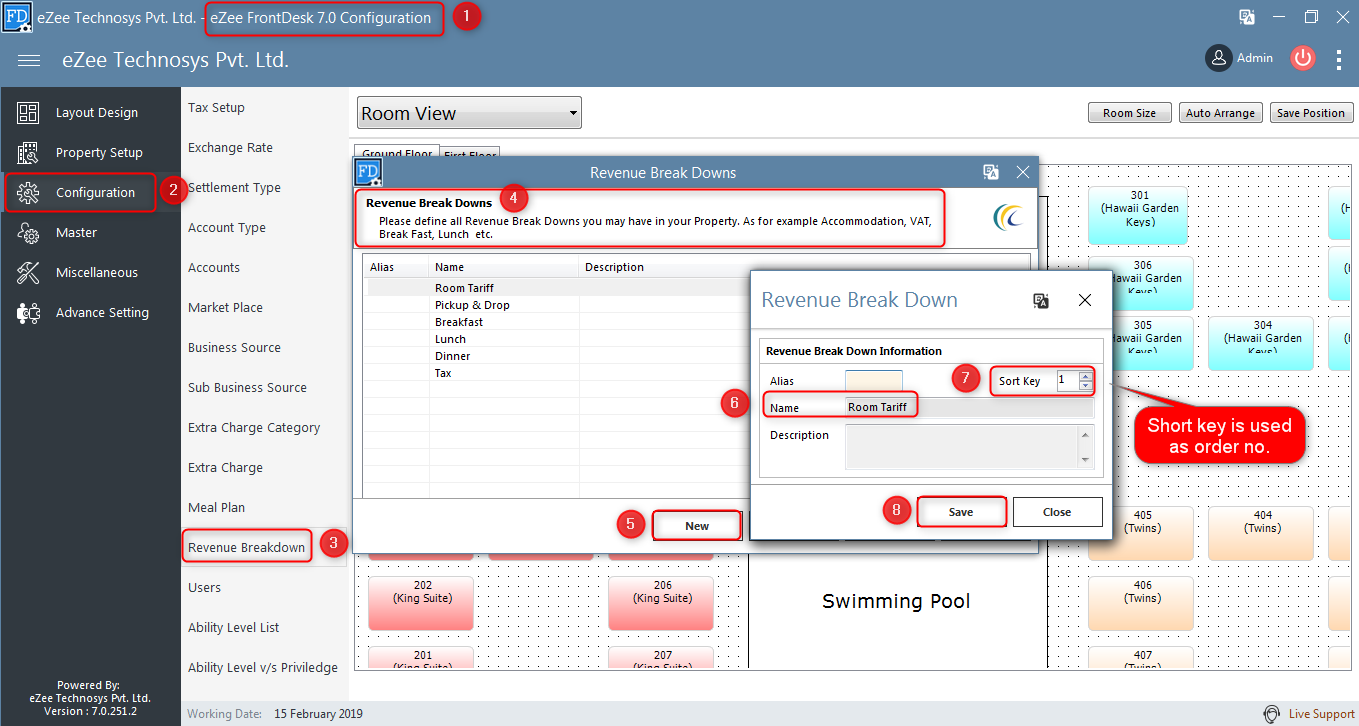Switch to the Ground Floor tab
This screenshot has height=726, width=1359.
(397, 154)
